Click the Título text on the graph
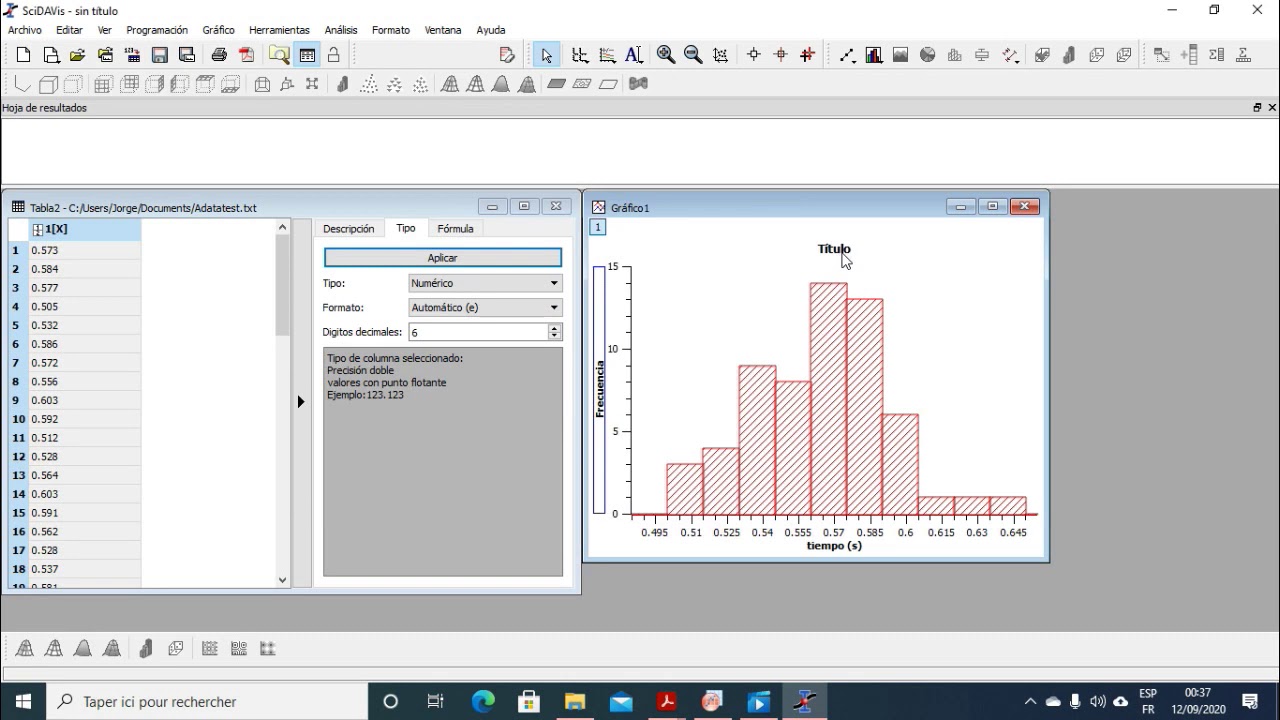This screenshot has width=1280, height=720. (834, 249)
